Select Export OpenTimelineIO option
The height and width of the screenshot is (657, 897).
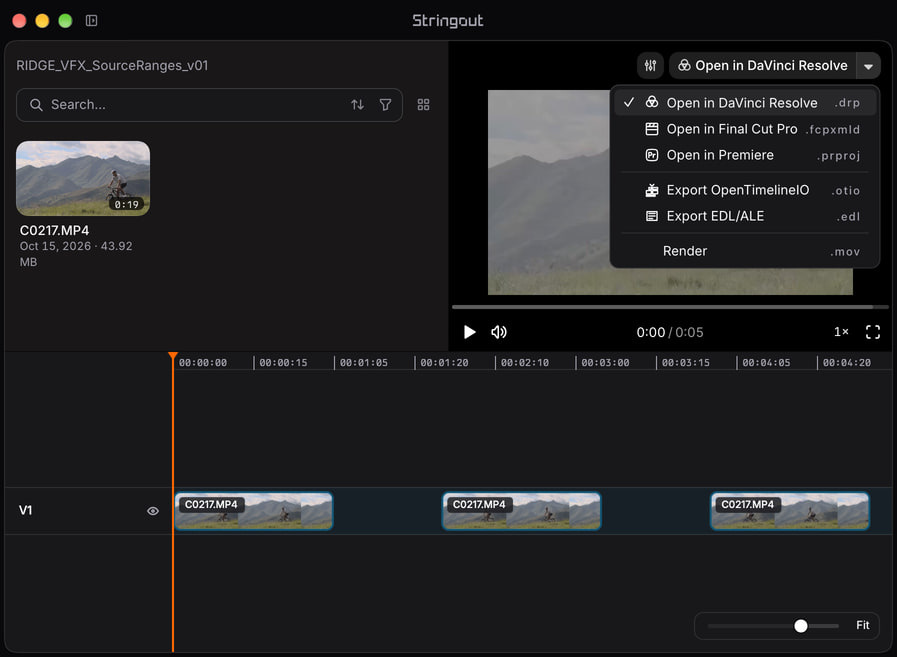pyautogui.click(x=745, y=190)
